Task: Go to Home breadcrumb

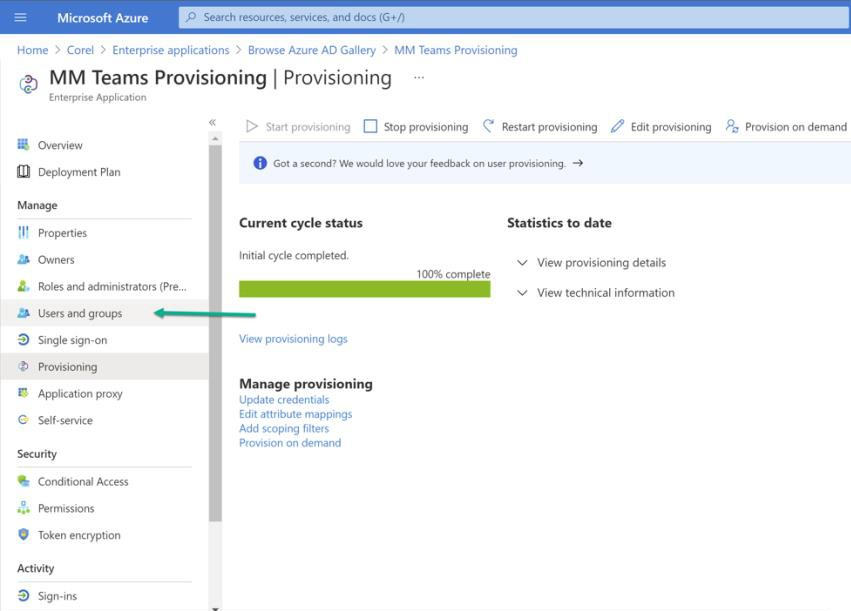Action: (33, 50)
